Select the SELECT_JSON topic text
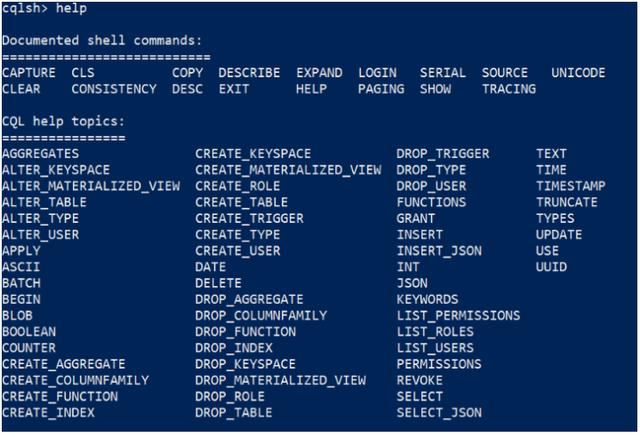Screen dimensions: 640x437 [x=439, y=413]
